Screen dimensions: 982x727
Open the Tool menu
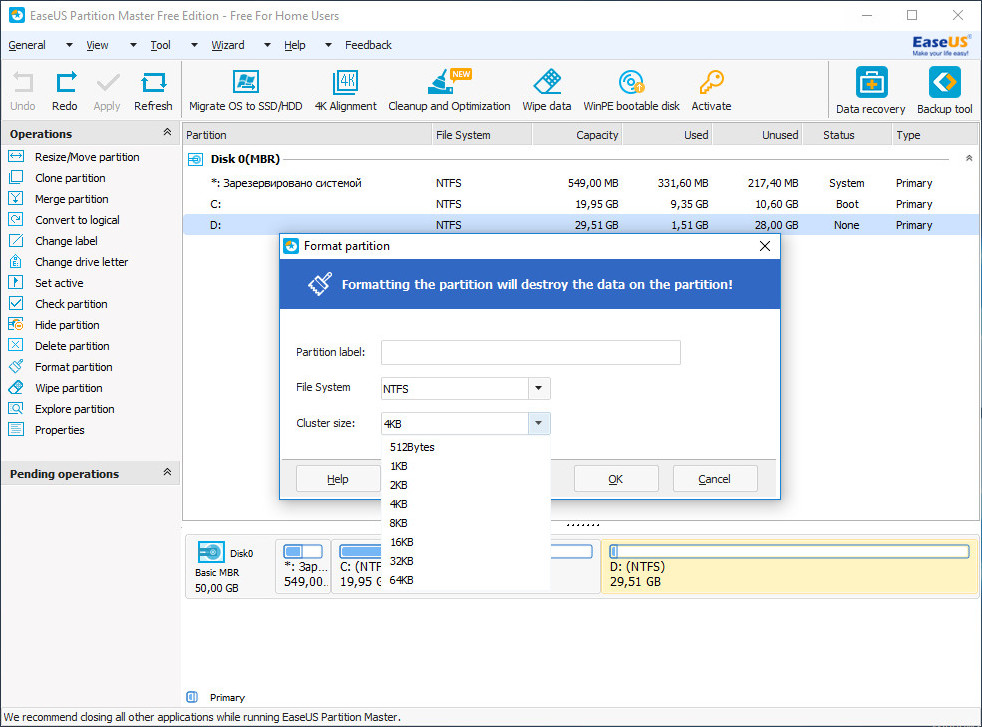pyautogui.click(x=160, y=45)
